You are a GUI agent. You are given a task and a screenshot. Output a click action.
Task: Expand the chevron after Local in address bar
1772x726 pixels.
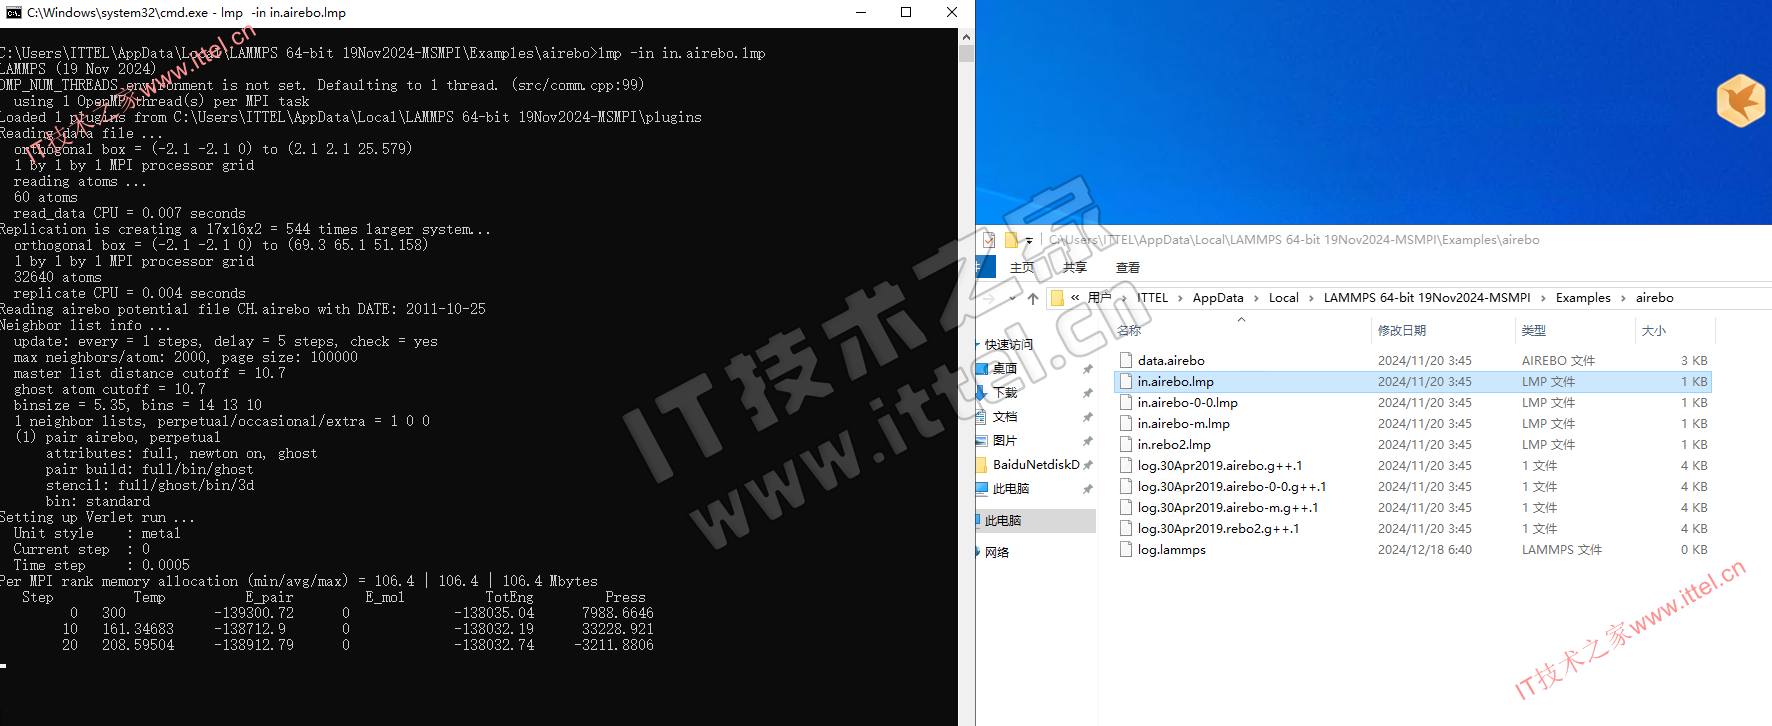pos(1311,298)
